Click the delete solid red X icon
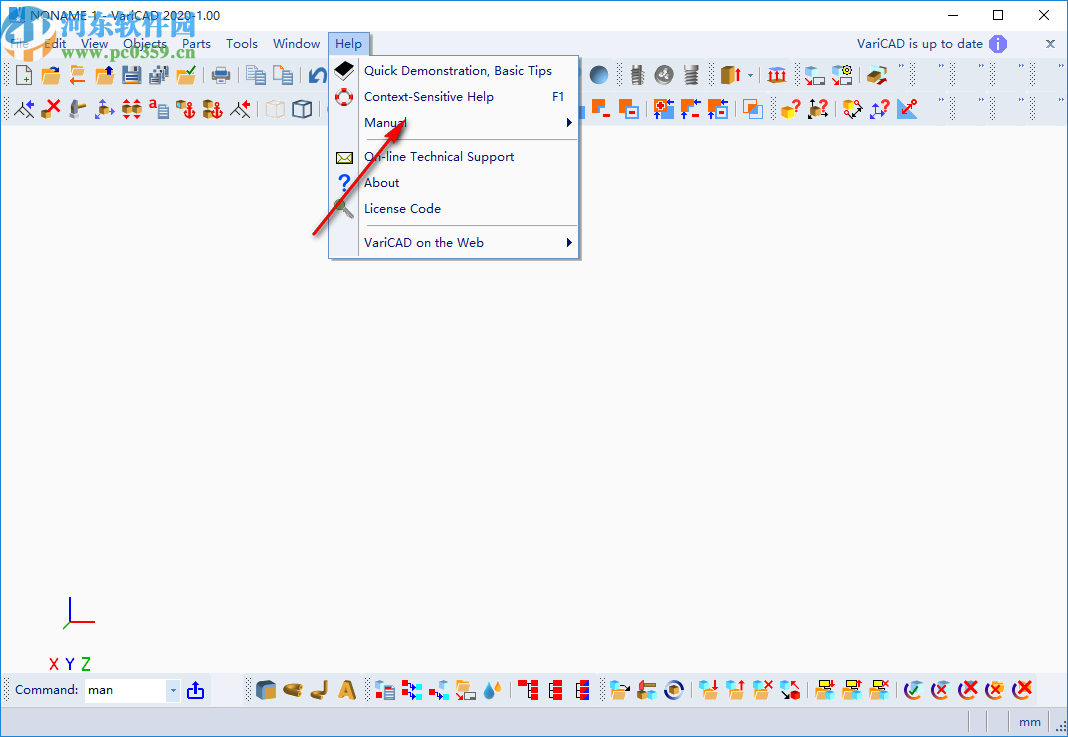 point(50,109)
